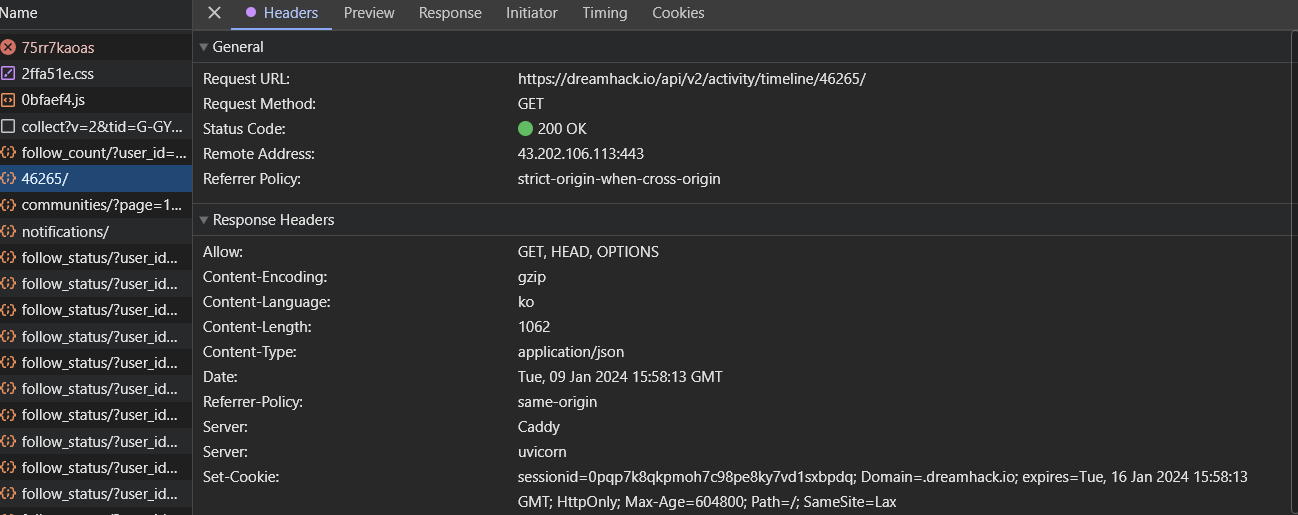Click the CSS file icon for 2ffa51e.css
Viewport: 1298px width, 515px height.
pyautogui.click(x=9, y=73)
